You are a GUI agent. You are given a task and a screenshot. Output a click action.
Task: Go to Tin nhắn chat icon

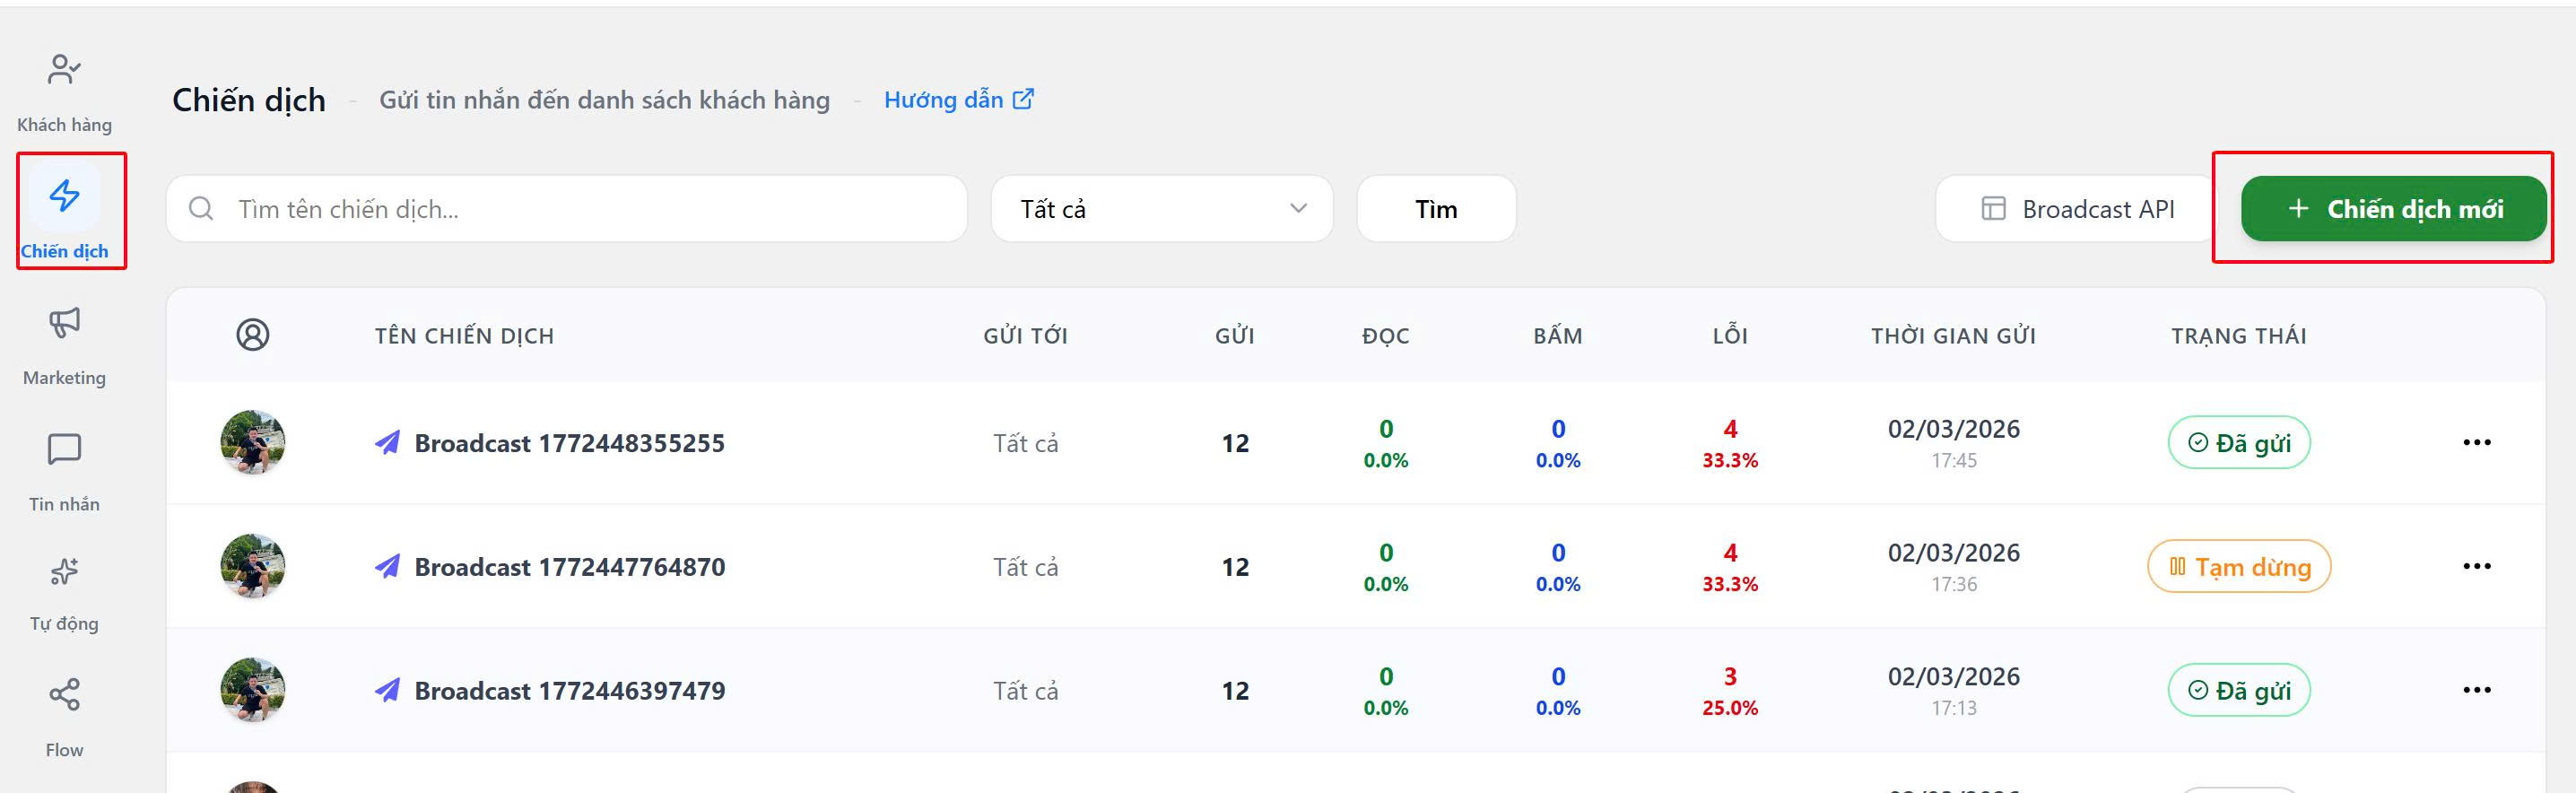click(64, 449)
